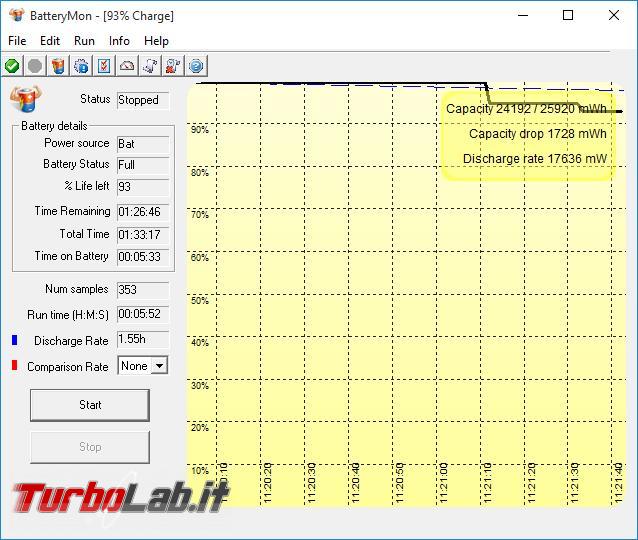The width and height of the screenshot is (638, 540).
Task: Click the large battery mascot beside Status
Action: click(25, 99)
